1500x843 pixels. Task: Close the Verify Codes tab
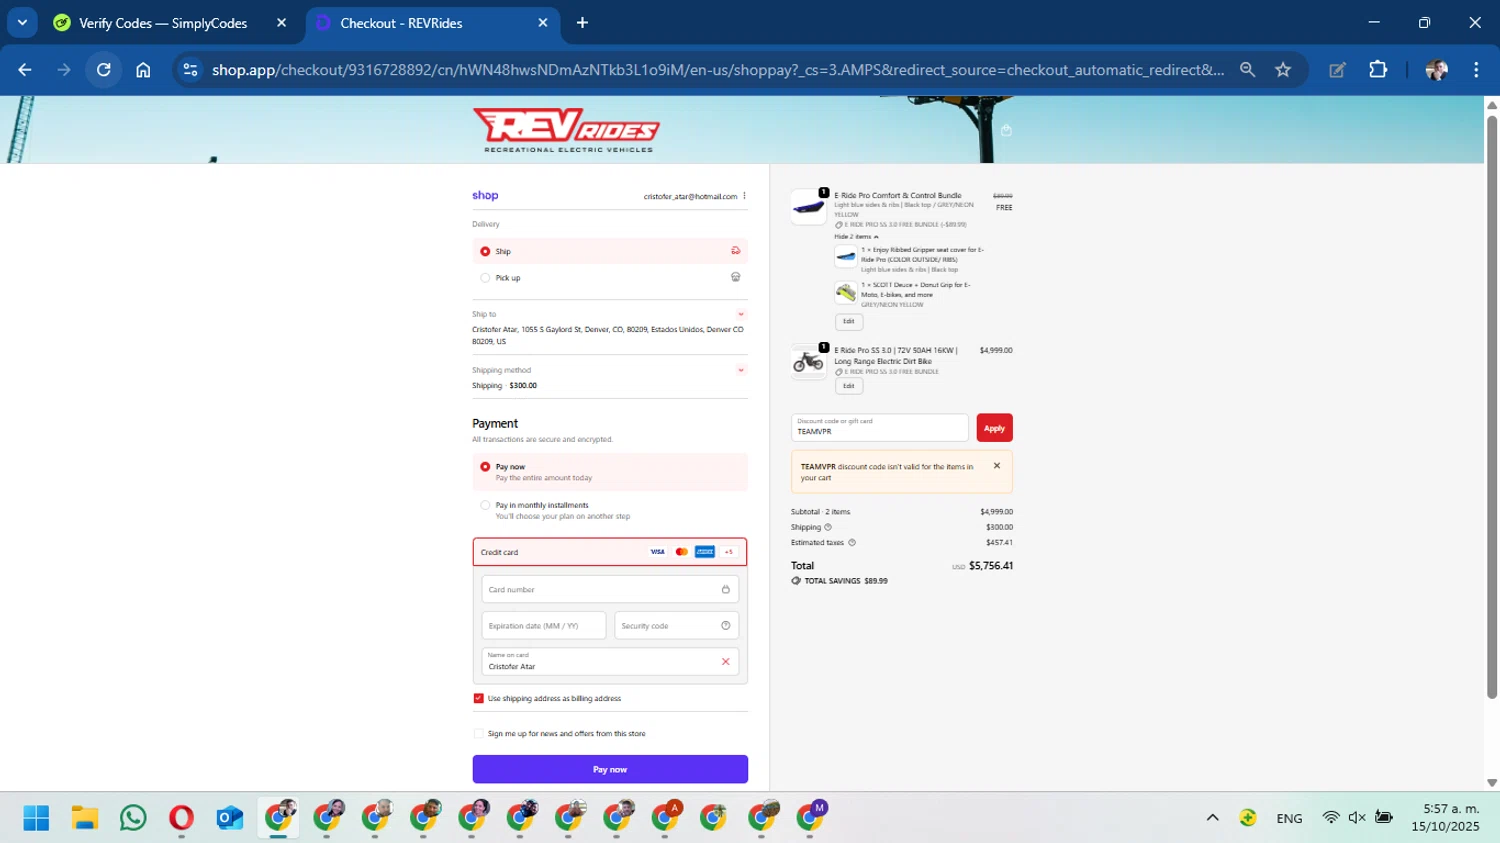click(281, 23)
